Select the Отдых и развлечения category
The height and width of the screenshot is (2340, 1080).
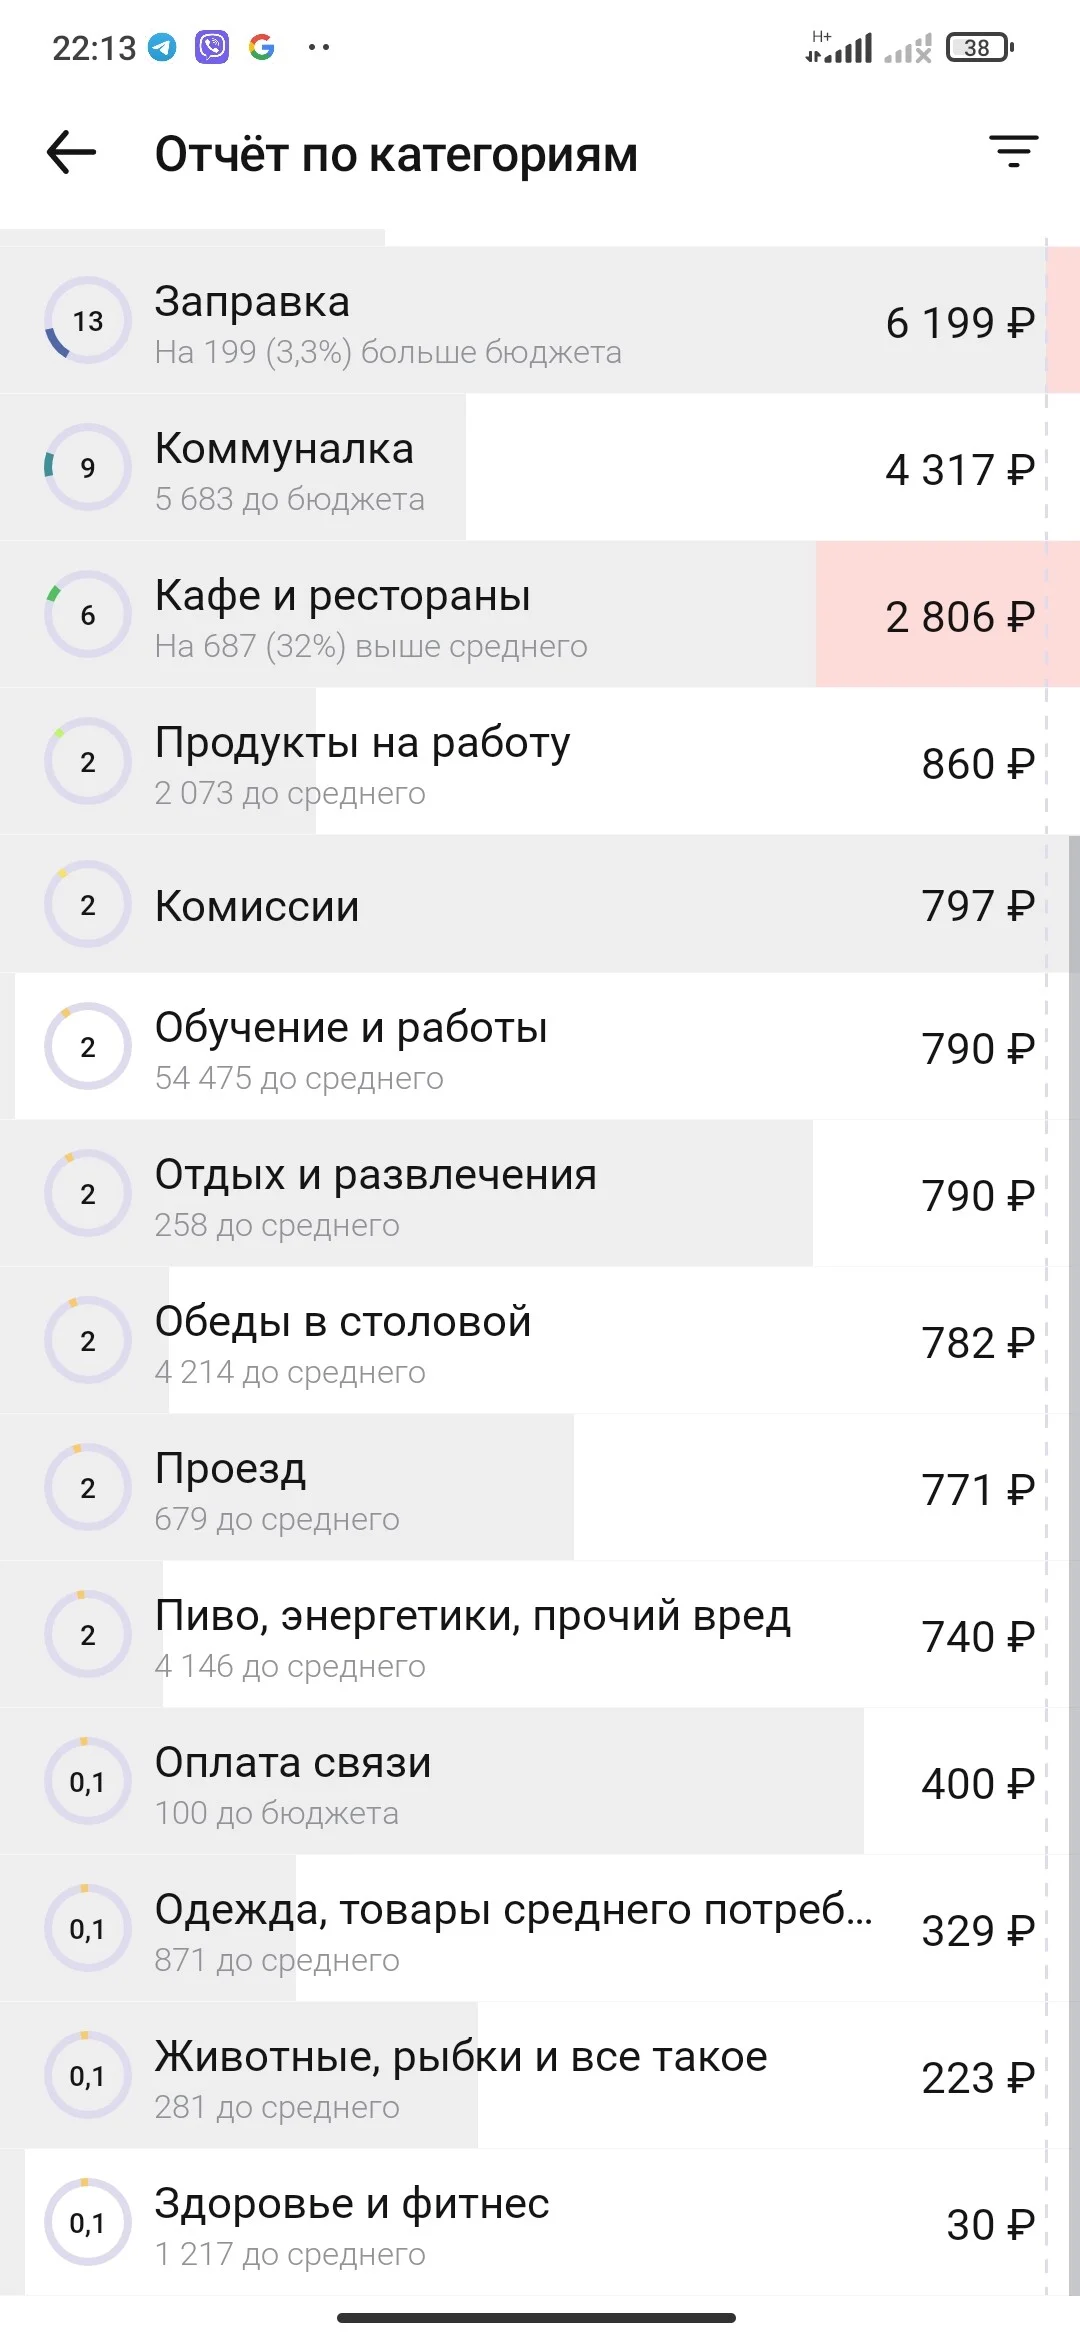coord(540,1193)
